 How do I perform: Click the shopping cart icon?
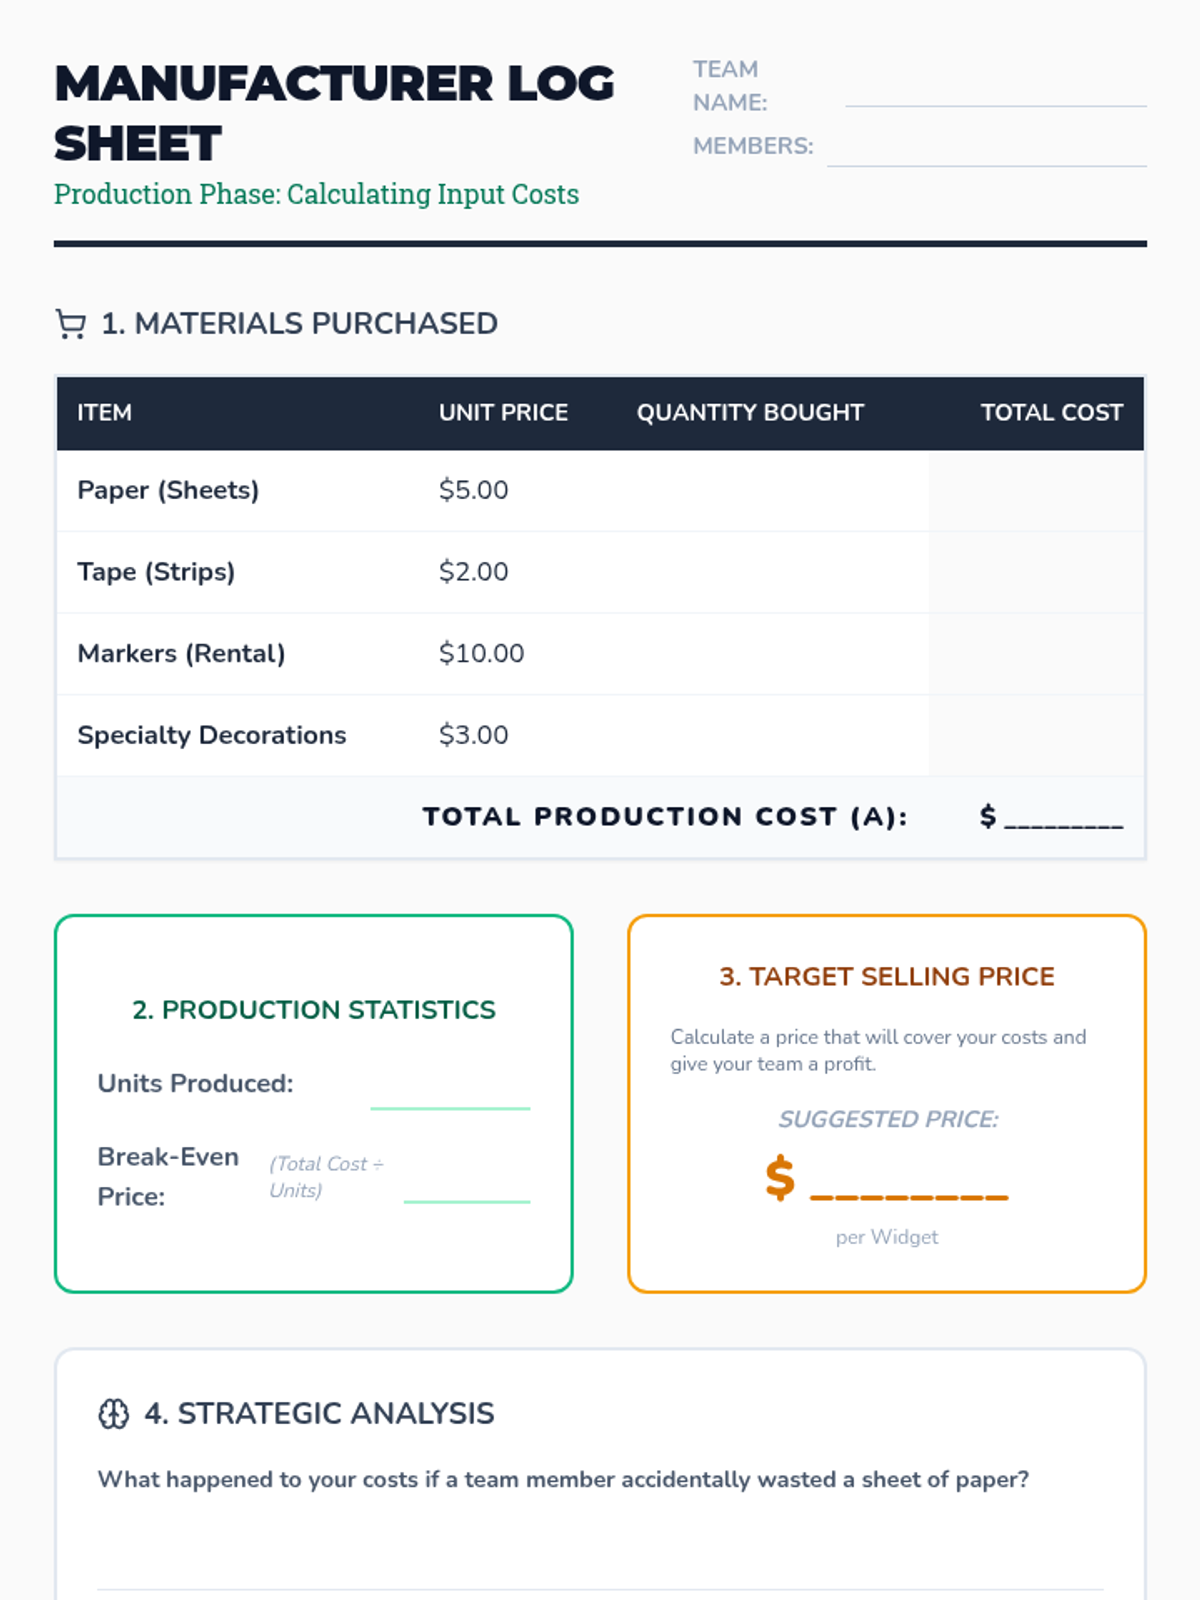tap(71, 324)
